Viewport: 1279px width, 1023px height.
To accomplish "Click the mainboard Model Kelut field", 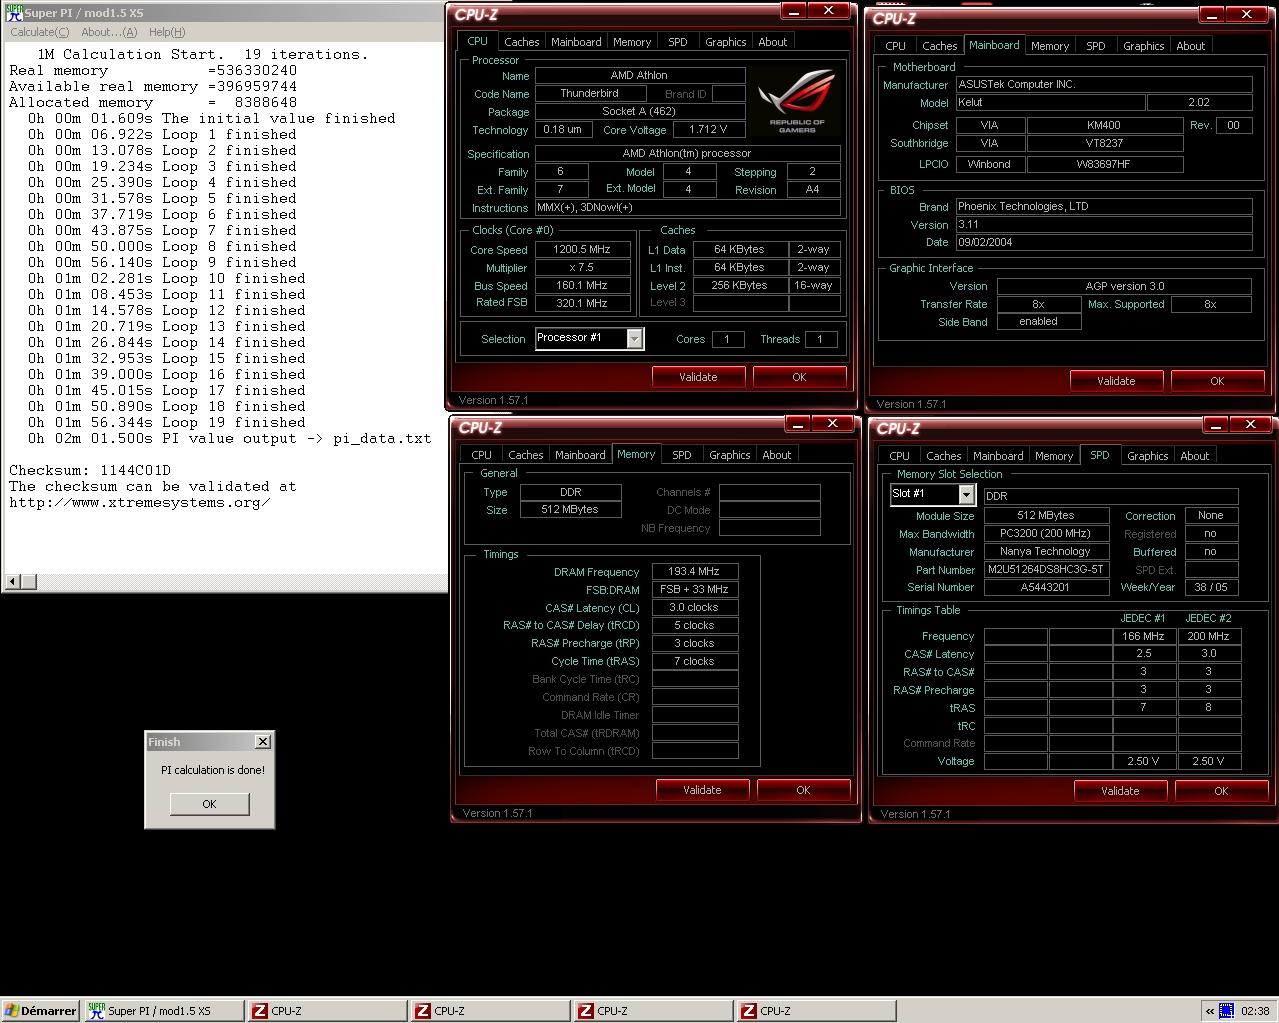I will pyautogui.click(x=1050, y=103).
